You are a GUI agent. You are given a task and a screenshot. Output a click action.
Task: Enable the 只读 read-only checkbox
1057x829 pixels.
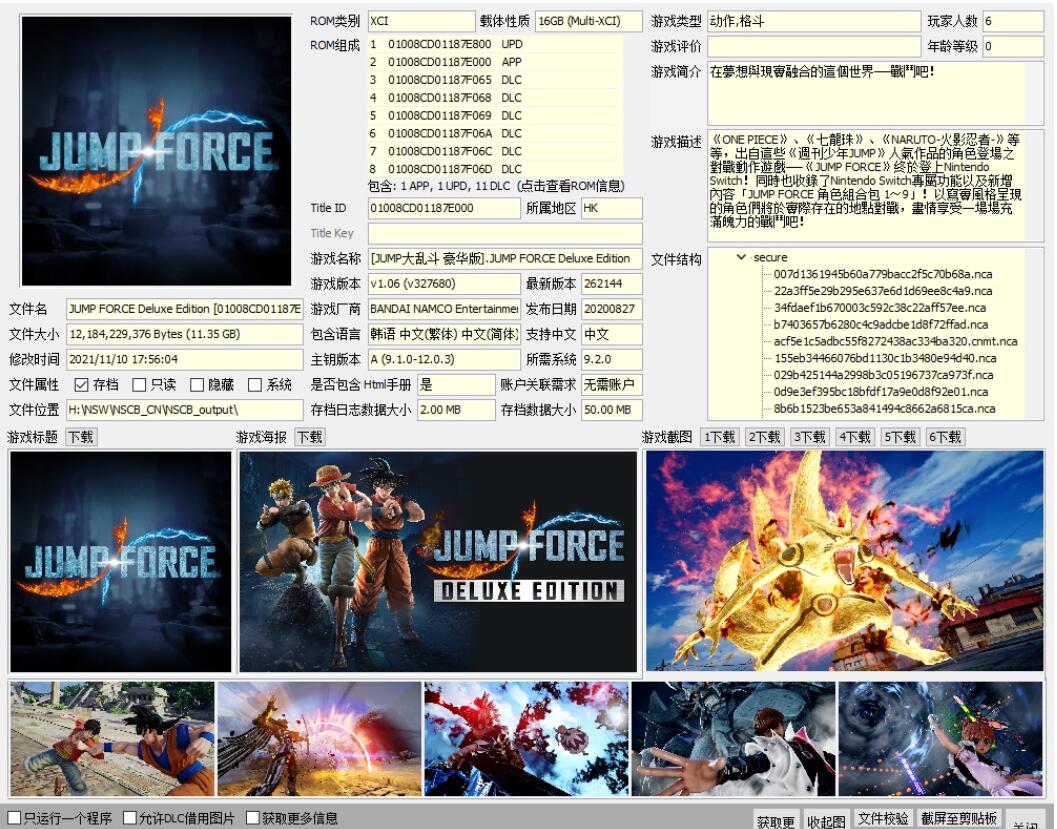click(139, 385)
